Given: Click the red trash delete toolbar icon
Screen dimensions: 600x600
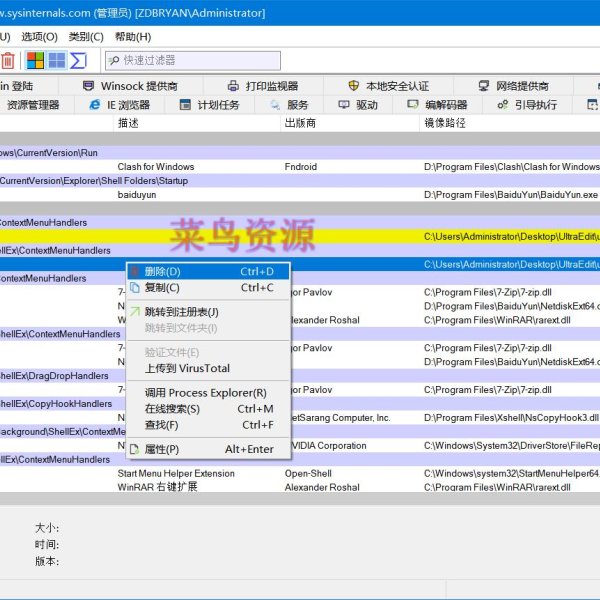Looking at the screenshot, I should click(x=8, y=60).
